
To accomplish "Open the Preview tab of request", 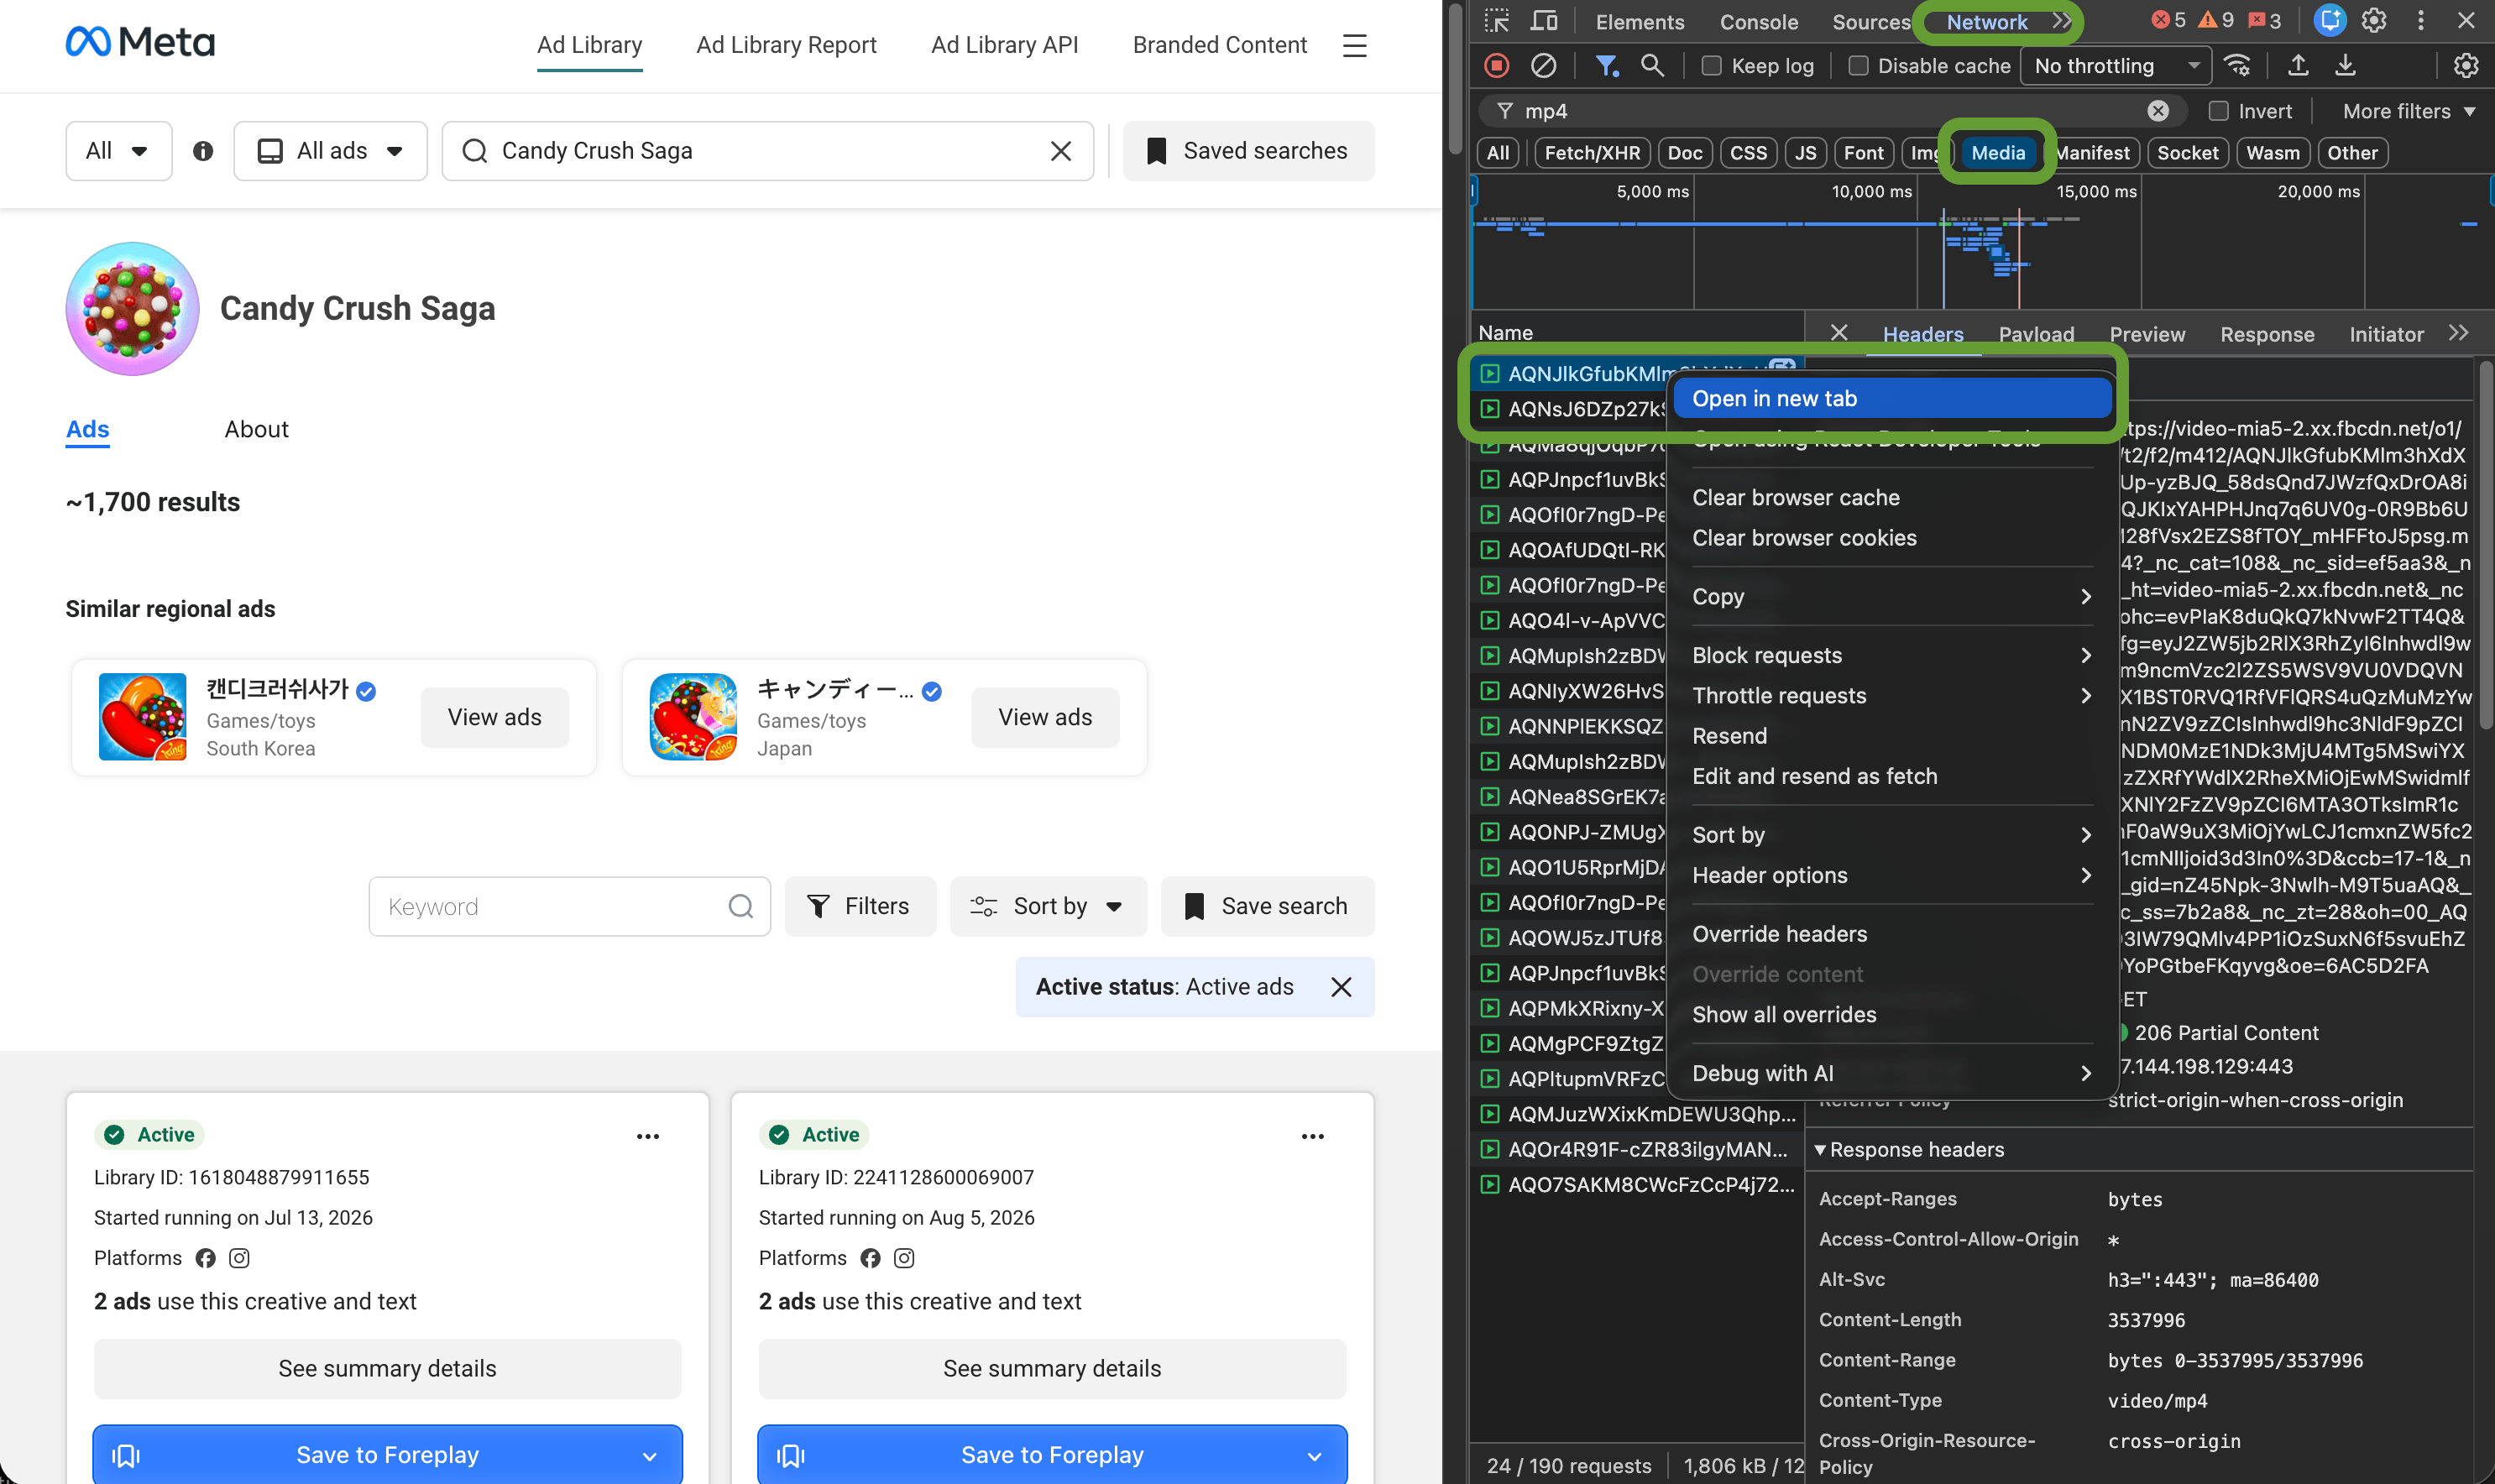I will 2146,334.
